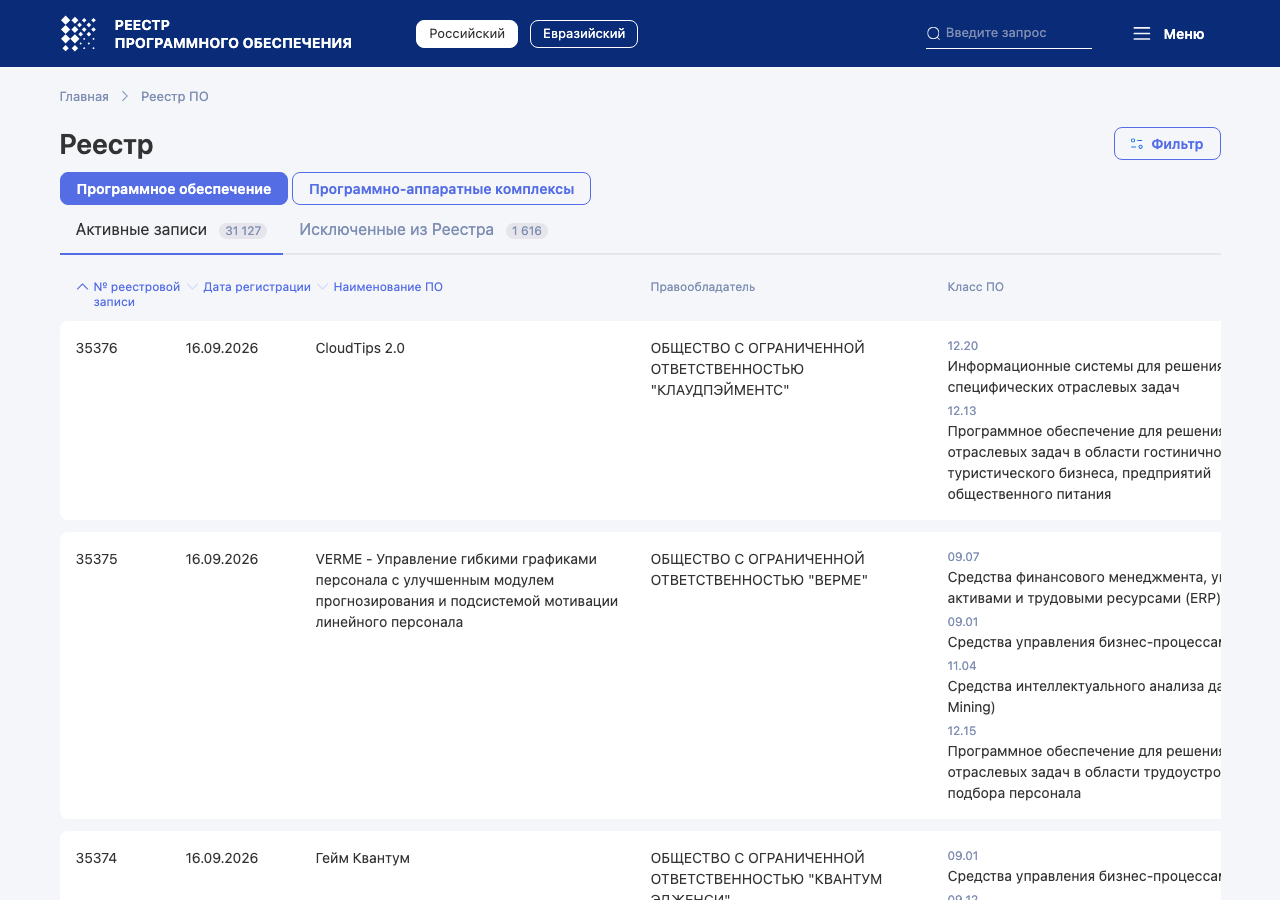1280x900 pixels.
Task: Open the CloudTips 2.0 entry
Action: 360,349
